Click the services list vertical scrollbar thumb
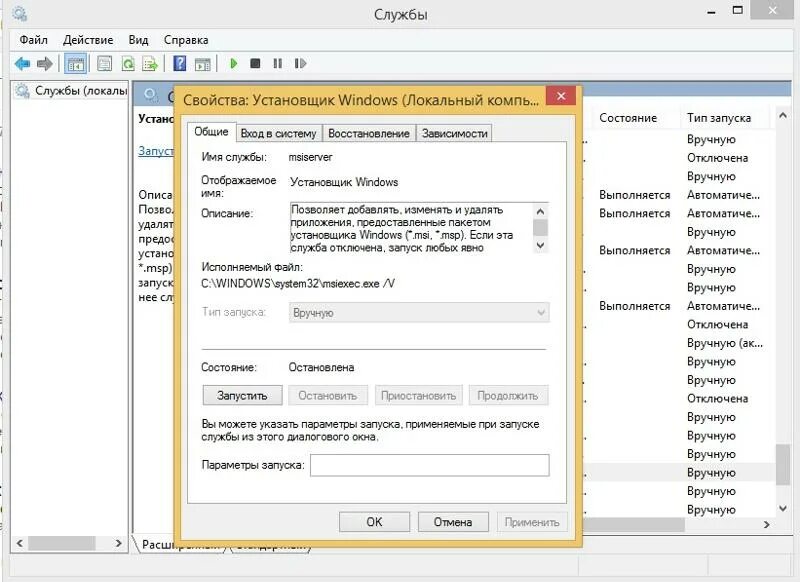800x582 pixels. pos(783,464)
